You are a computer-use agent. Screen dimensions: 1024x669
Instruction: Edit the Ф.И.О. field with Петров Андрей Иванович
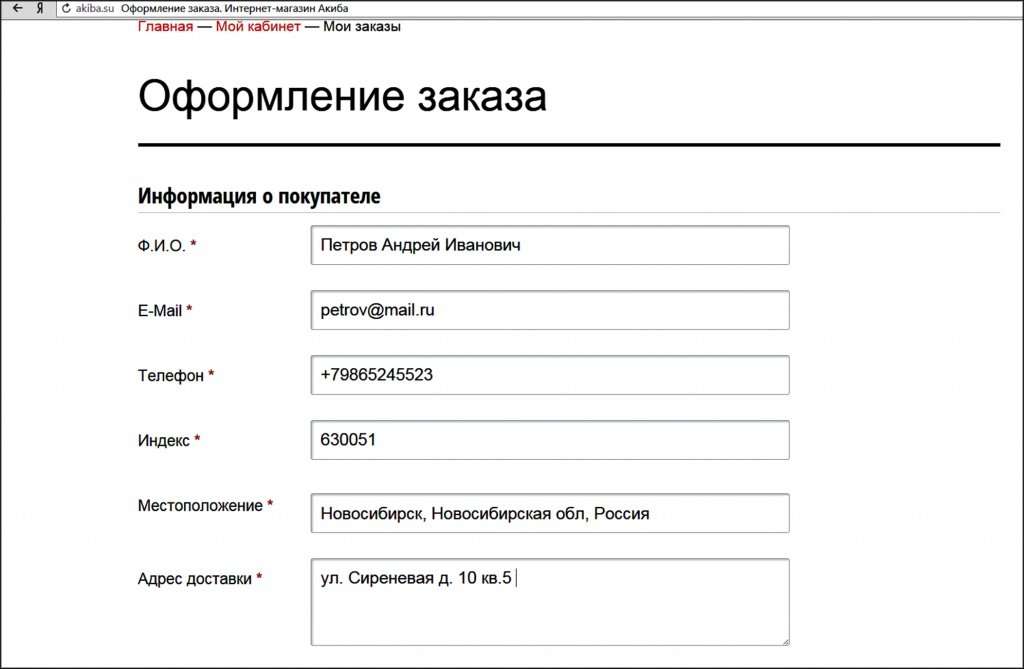[550, 245]
